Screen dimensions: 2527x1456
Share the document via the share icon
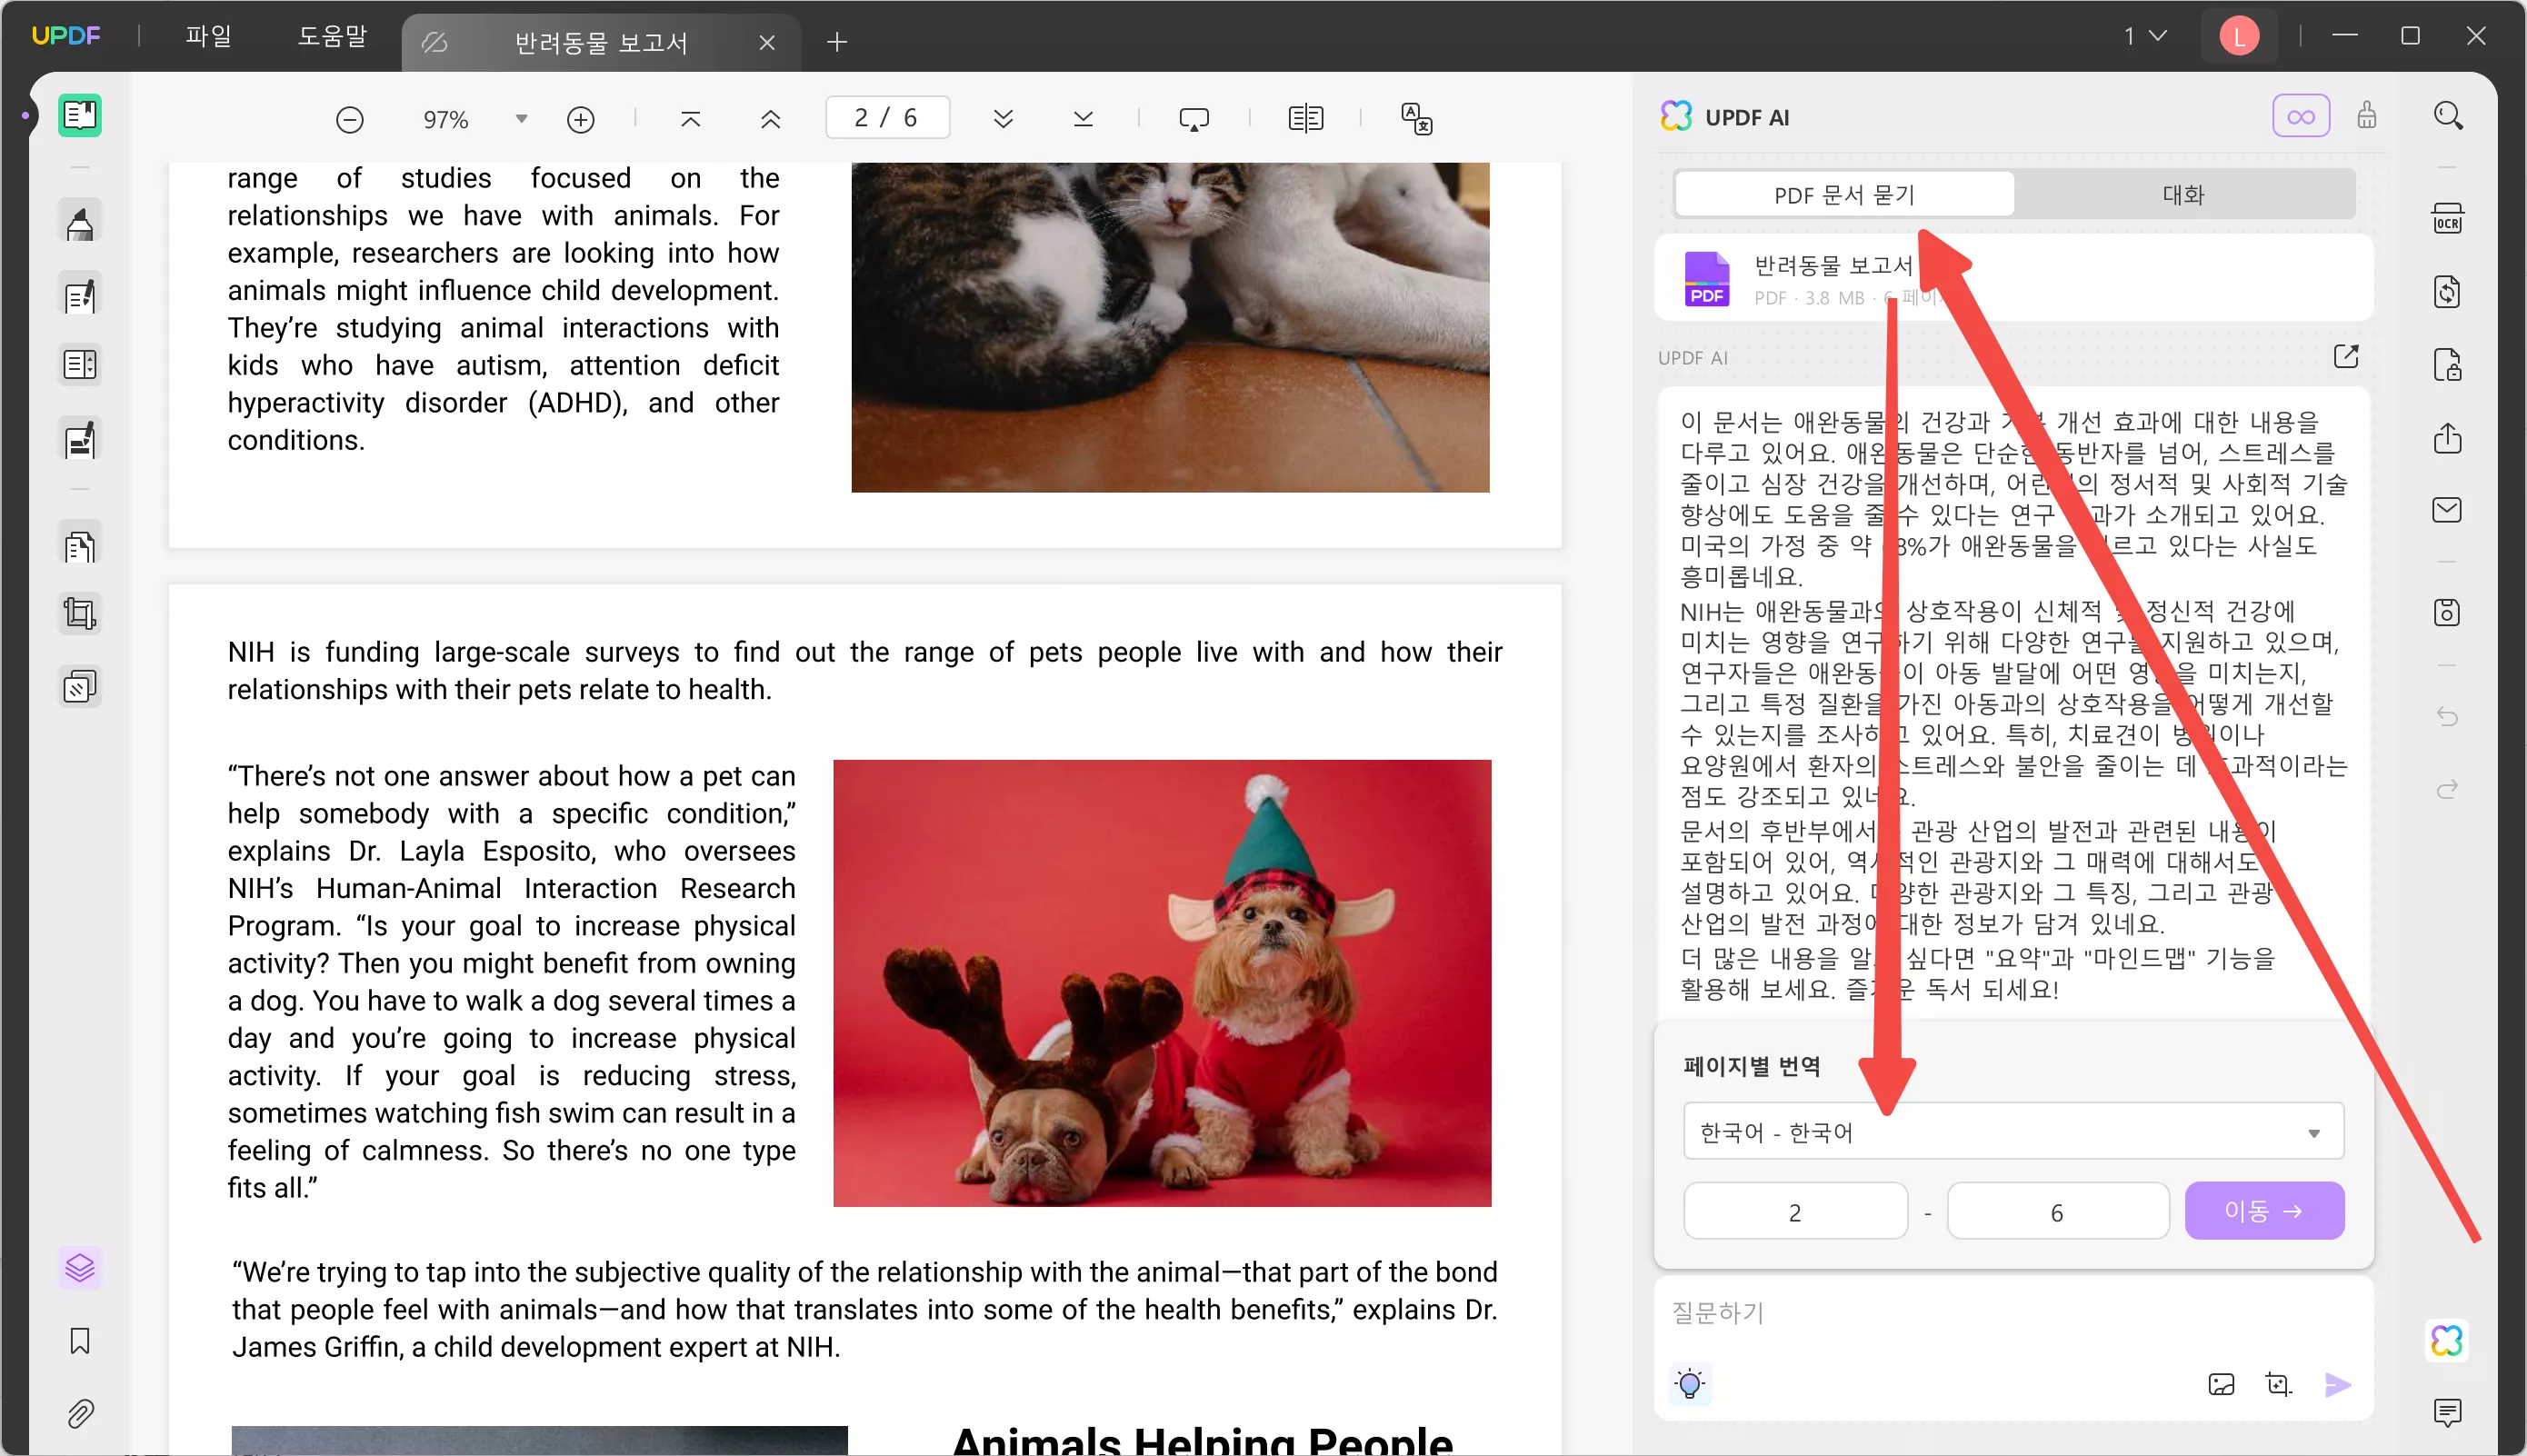coord(2447,438)
